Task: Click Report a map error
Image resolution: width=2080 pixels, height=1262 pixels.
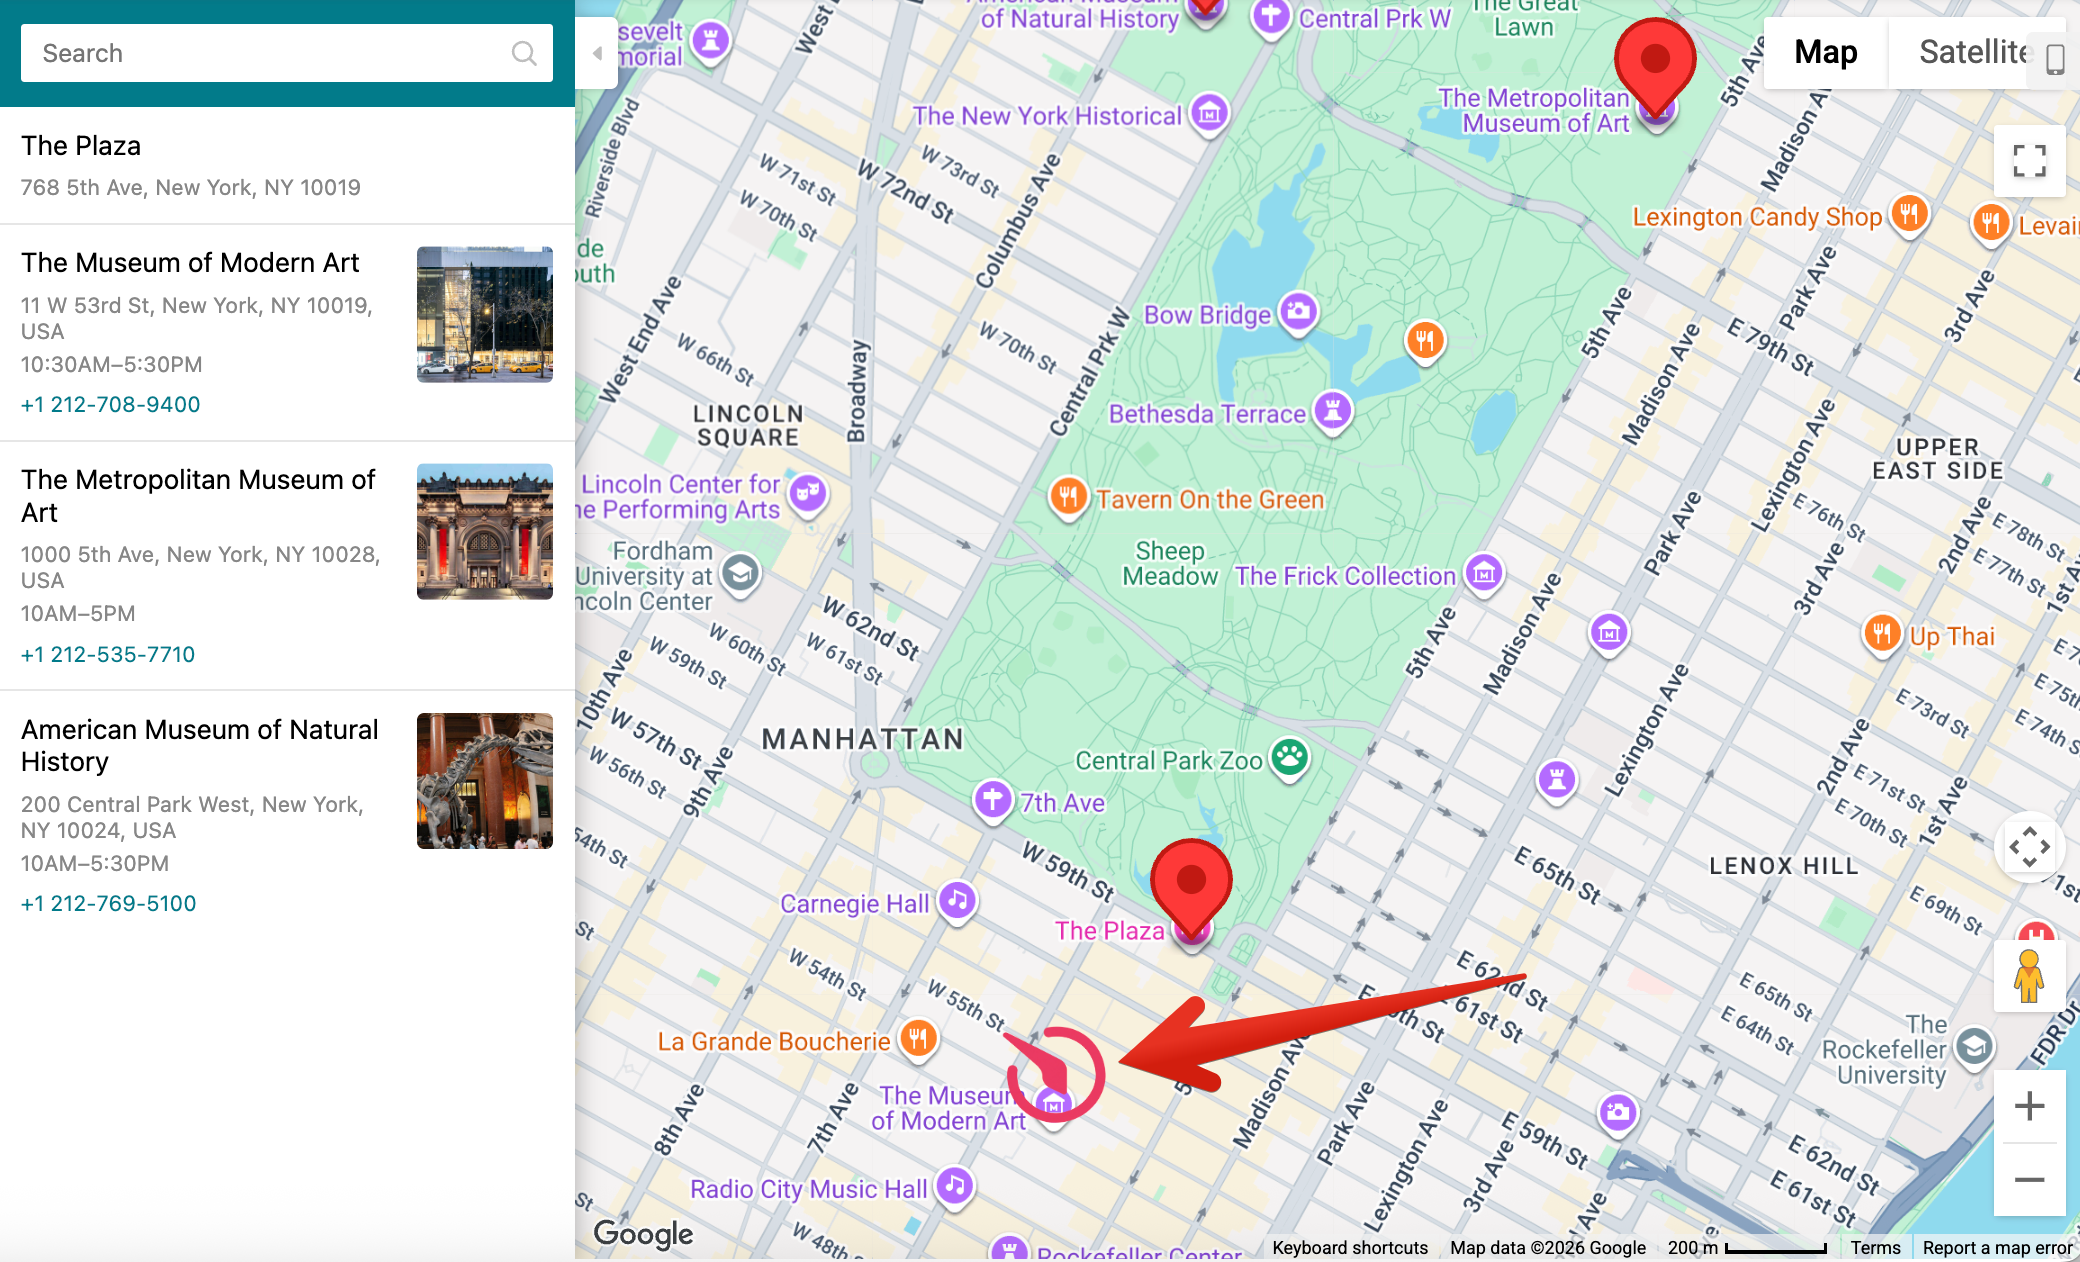Action: tap(1997, 1248)
